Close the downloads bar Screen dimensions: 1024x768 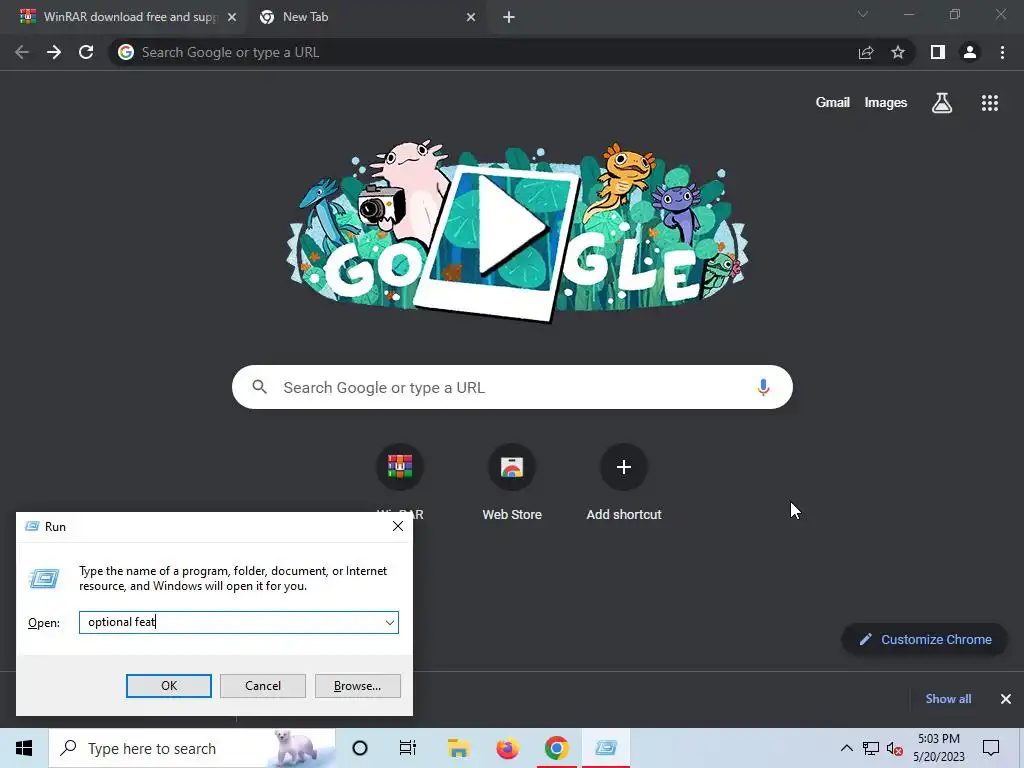click(x=1006, y=699)
